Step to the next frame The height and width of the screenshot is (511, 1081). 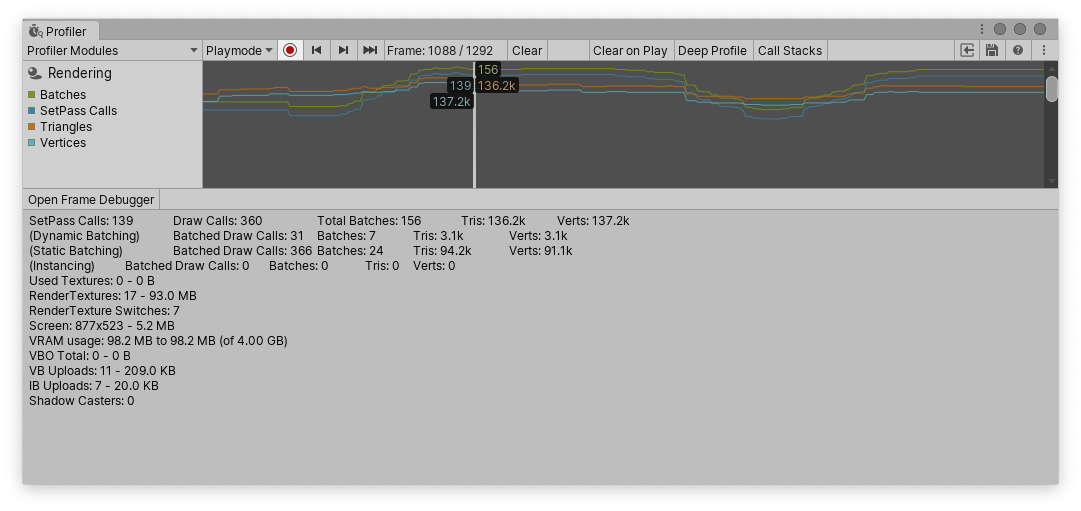coord(343,50)
